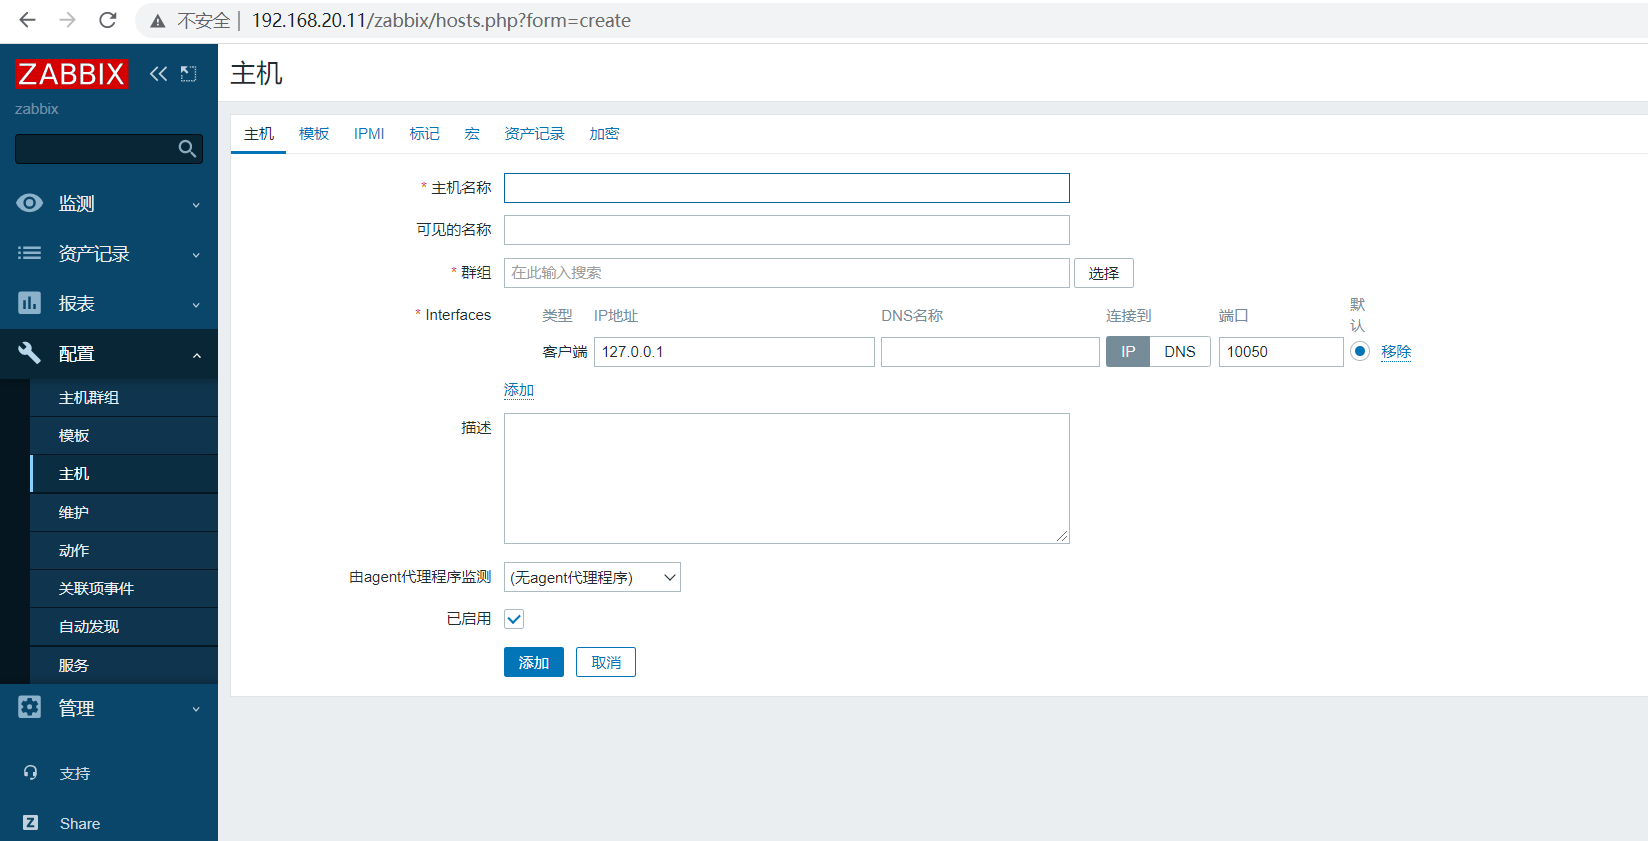Click the browser address bar URL
Screen dimensions: 1648x841
pos(441,20)
